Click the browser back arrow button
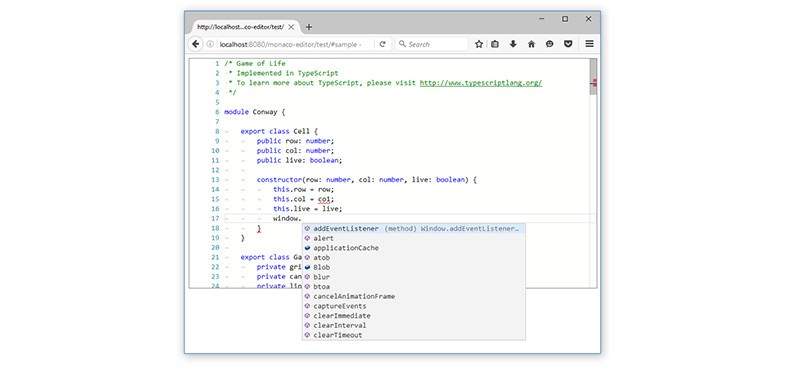 [x=196, y=44]
